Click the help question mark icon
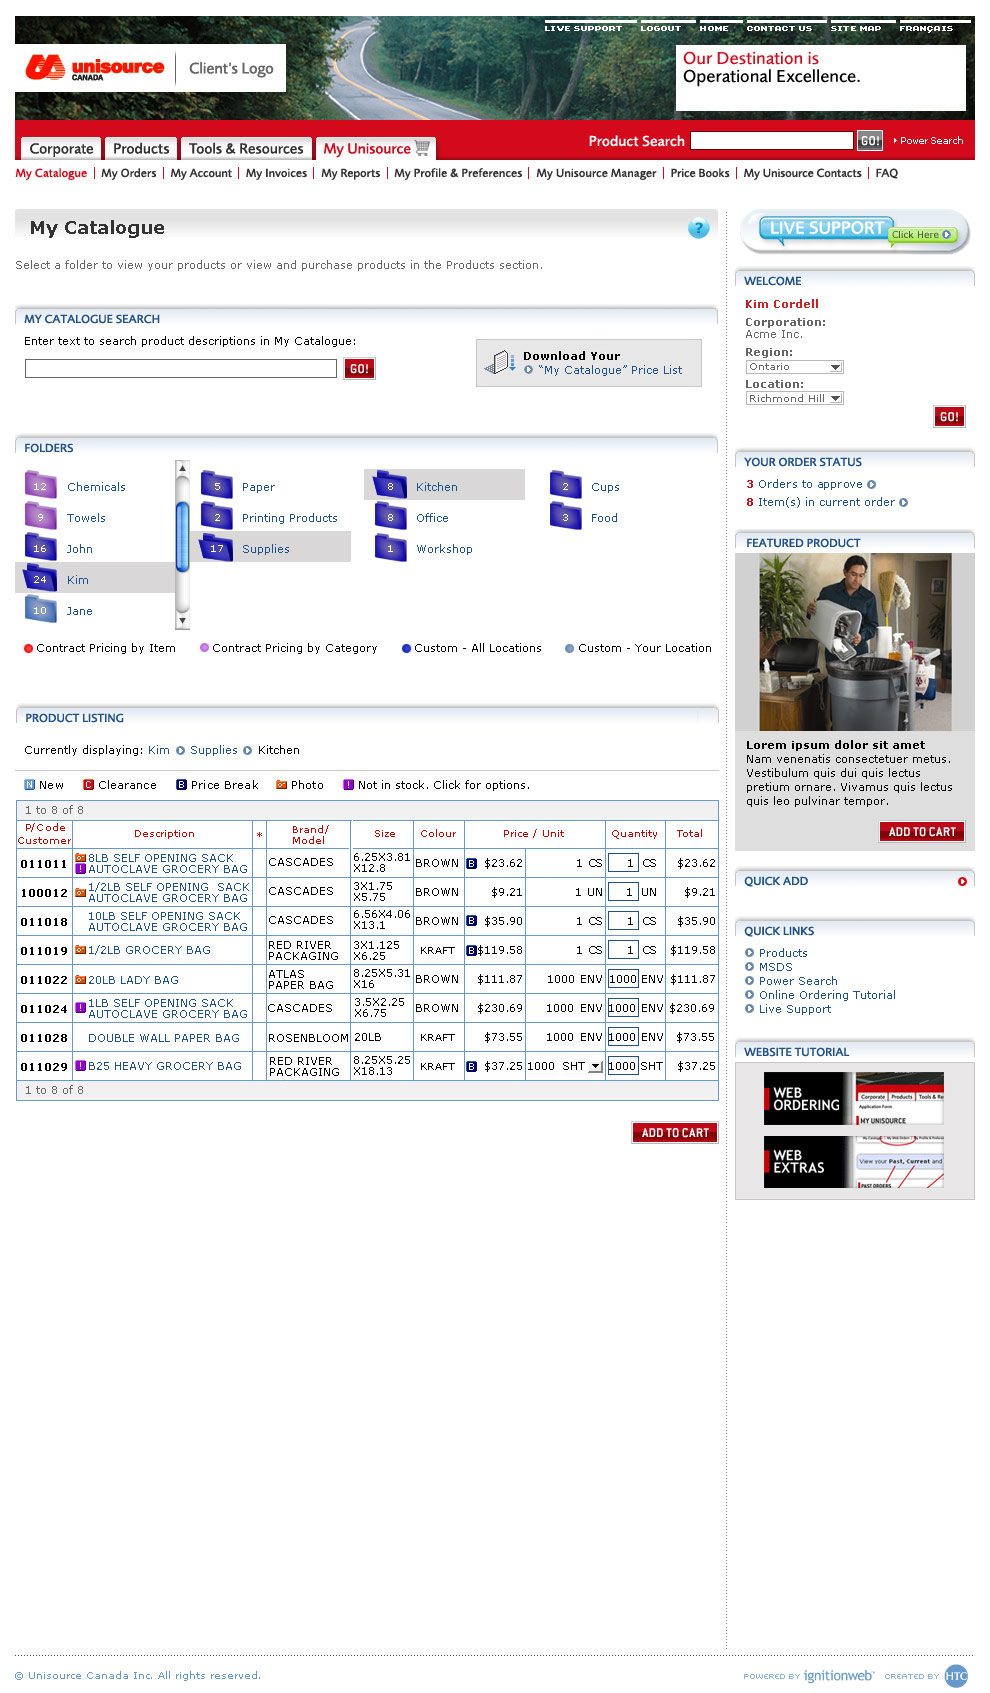The height and width of the screenshot is (1693, 990). tap(698, 228)
